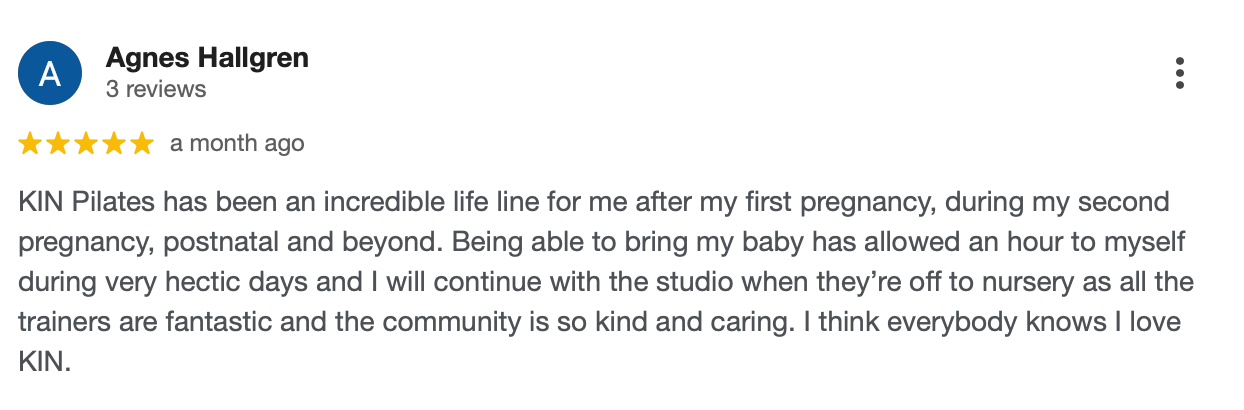Click the "3 reviews" text
This screenshot has width=1244, height=410.
pyautogui.click(x=156, y=89)
